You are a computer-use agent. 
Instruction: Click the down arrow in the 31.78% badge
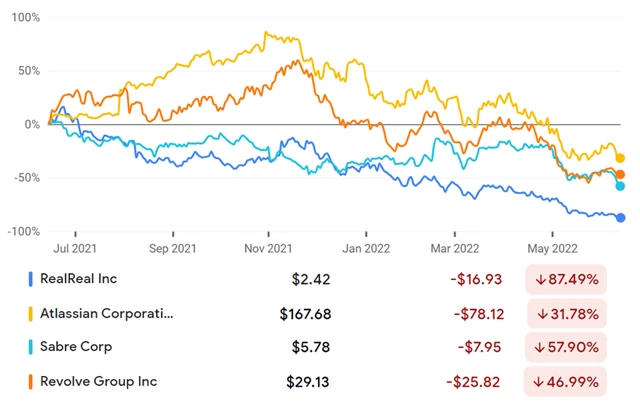coord(541,314)
